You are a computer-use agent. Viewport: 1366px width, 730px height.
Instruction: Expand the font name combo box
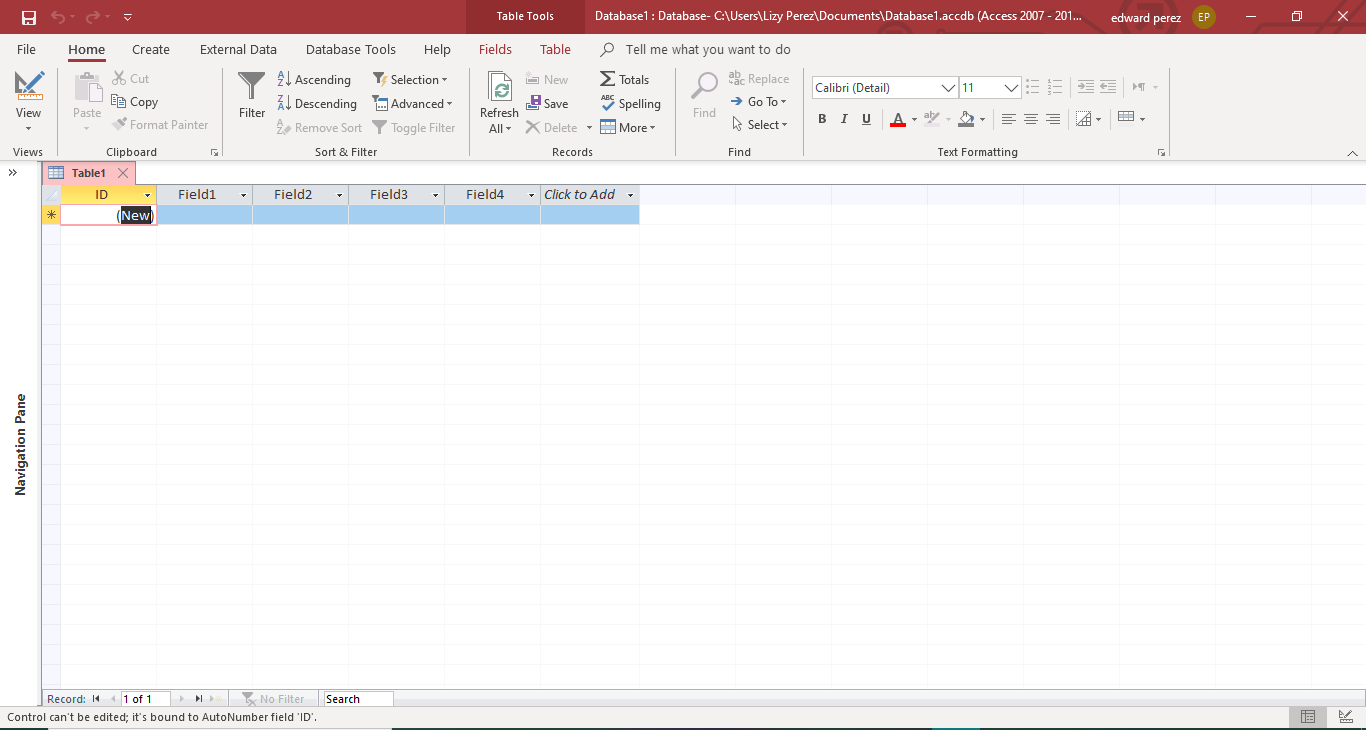949,88
